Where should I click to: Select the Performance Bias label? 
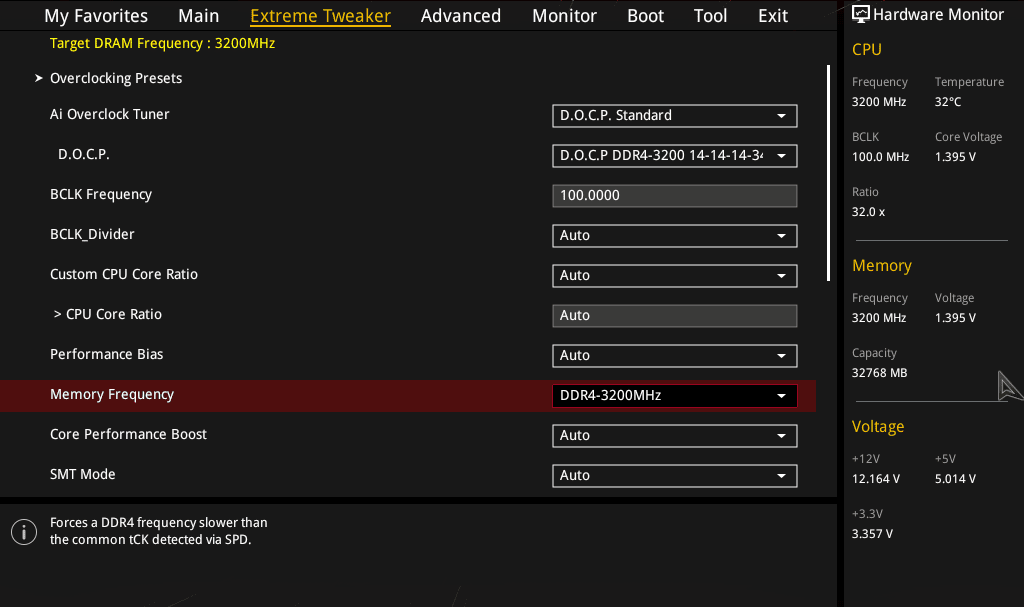click(x=106, y=354)
